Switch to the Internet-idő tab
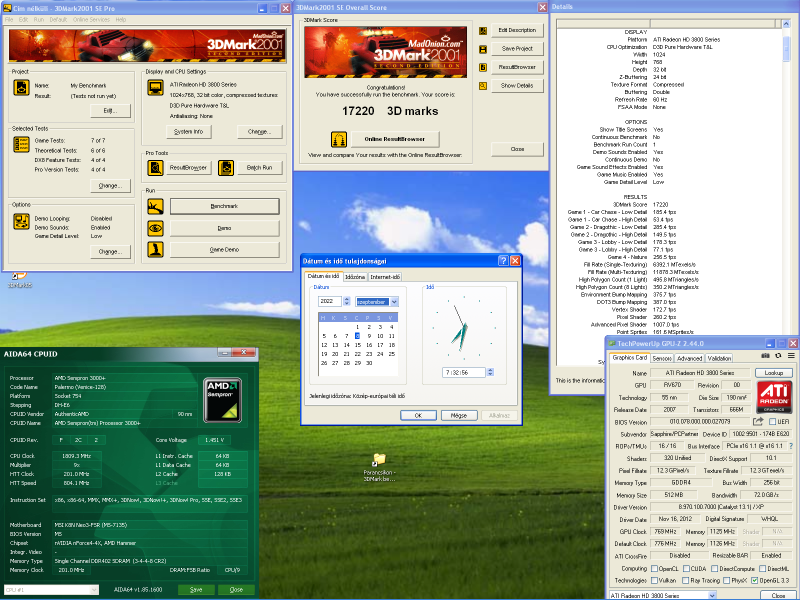This screenshot has height=600, width=800. (385, 277)
